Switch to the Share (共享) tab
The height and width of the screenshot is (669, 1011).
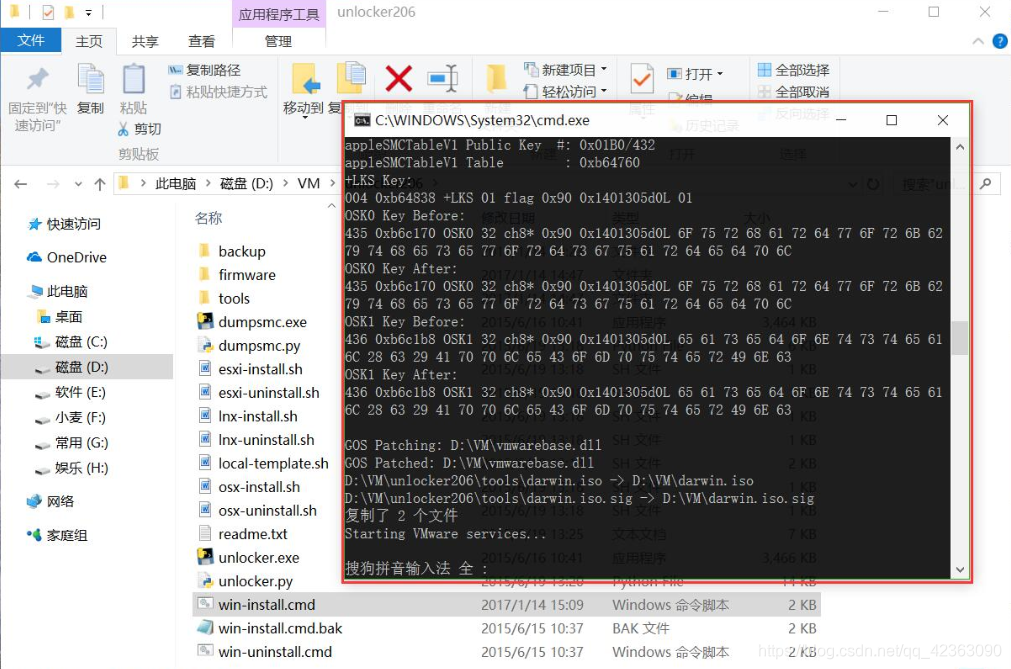(145, 41)
